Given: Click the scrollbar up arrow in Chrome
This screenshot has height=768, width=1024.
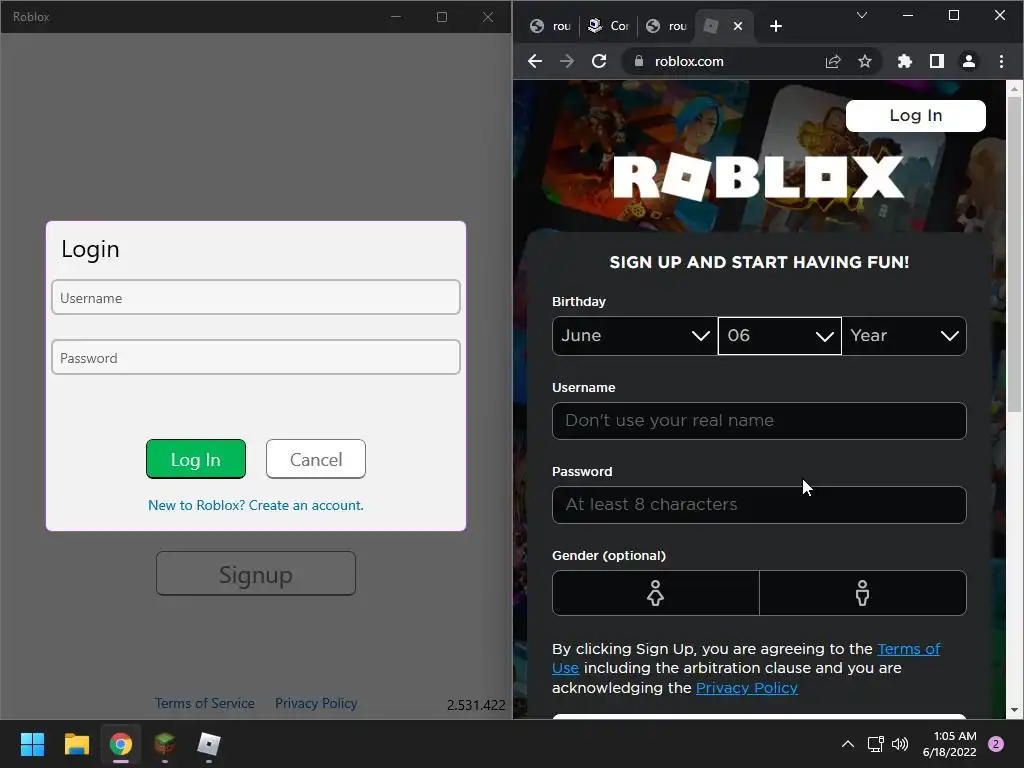Looking at the screenshot, I should (x=1014, y=88).
